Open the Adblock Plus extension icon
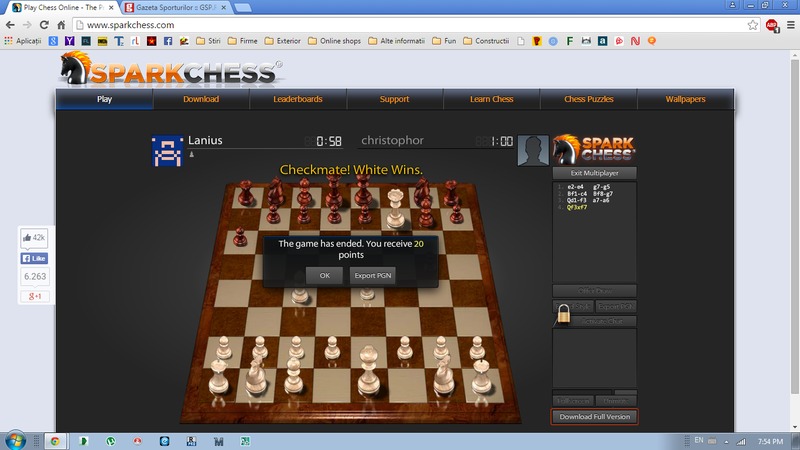 tap(772, 24)
